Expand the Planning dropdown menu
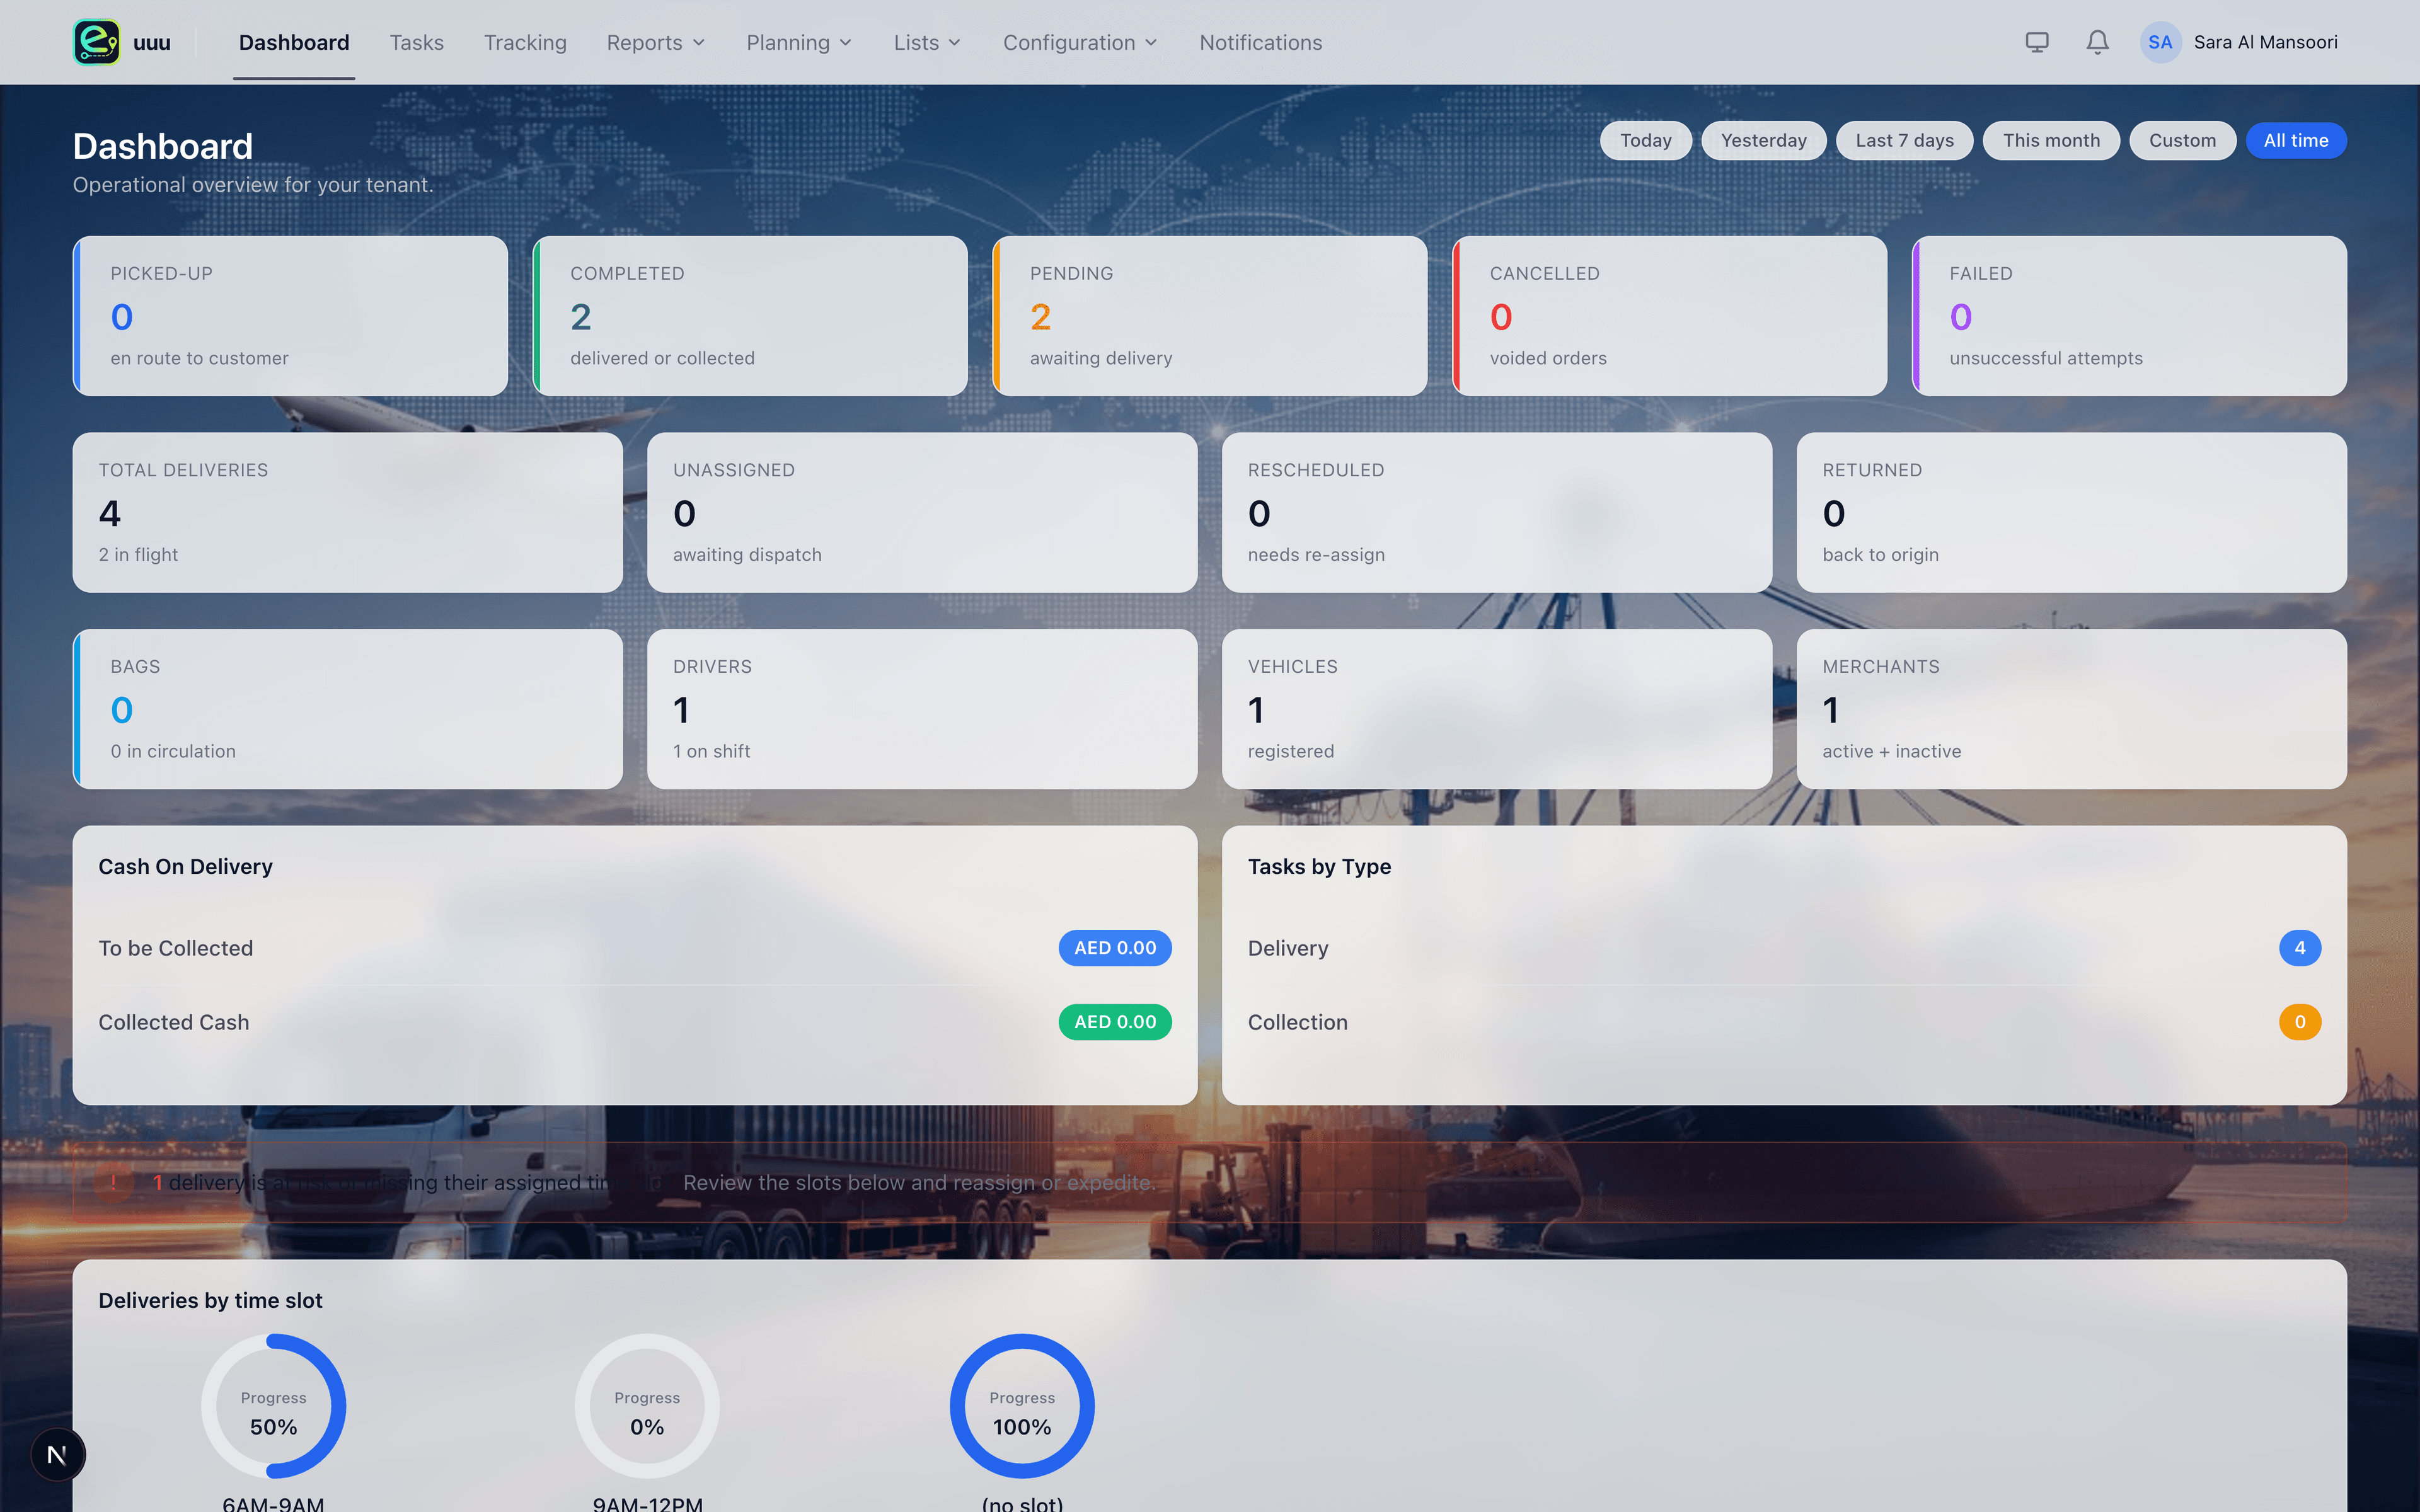The image size is (2420, 1512). pyautogui.click(x=799, y=42)
